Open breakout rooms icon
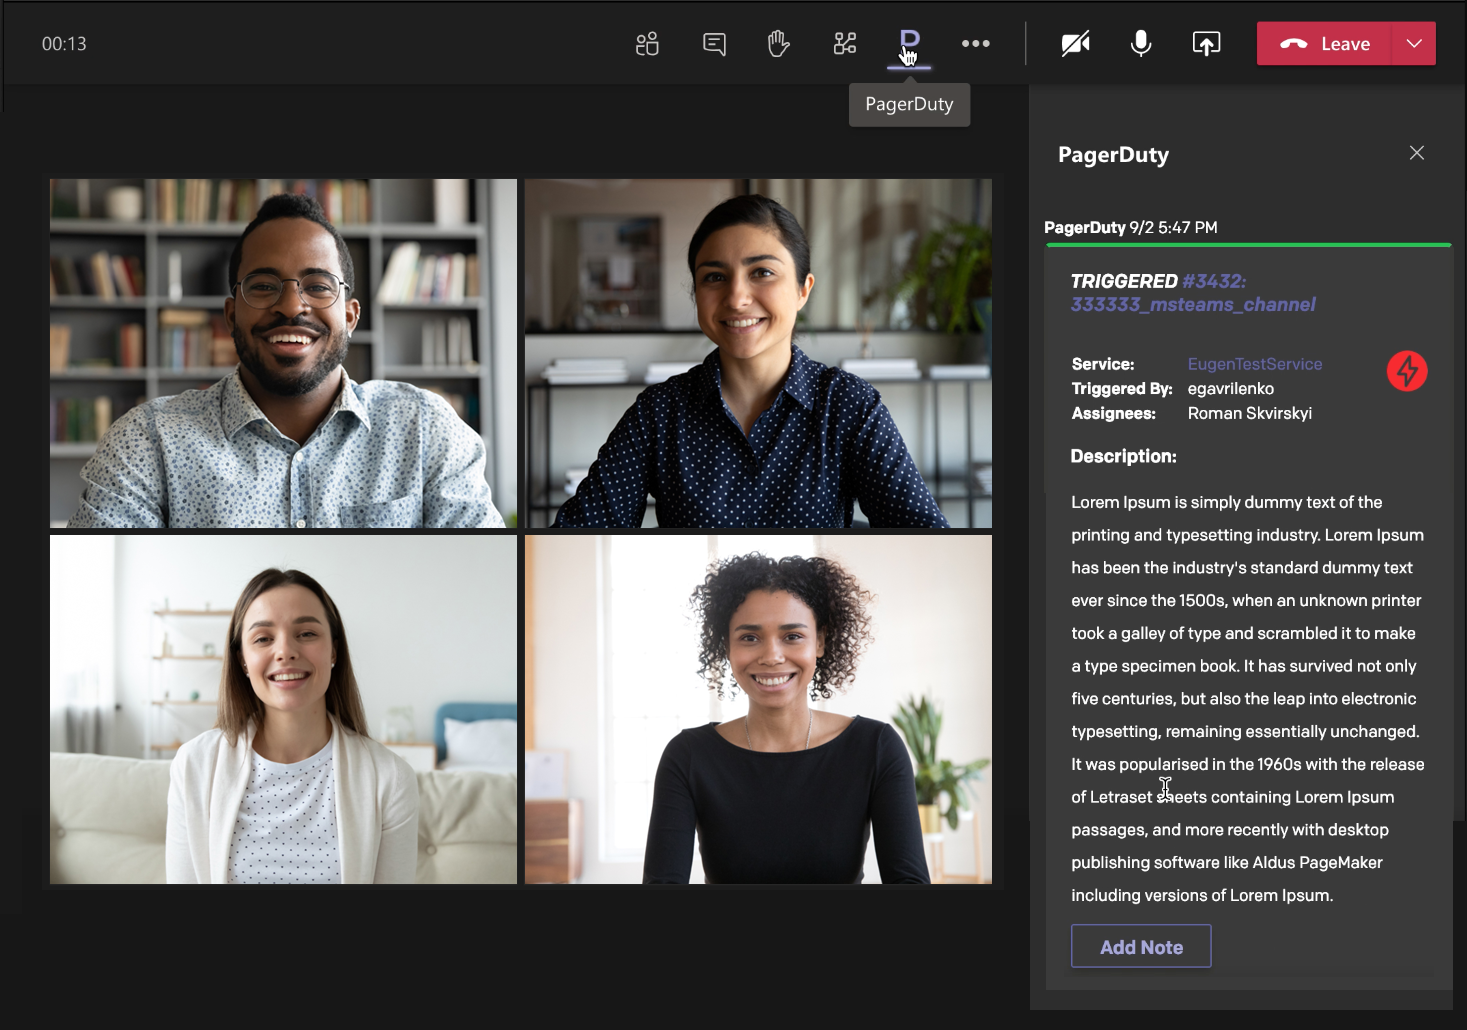Viewport: 1467px width, 1030px height. coord(845,44)
